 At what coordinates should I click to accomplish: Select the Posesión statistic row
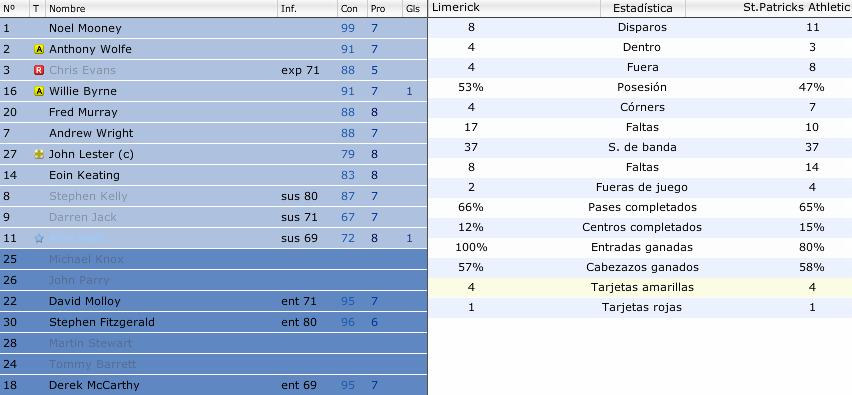point(640,87)
